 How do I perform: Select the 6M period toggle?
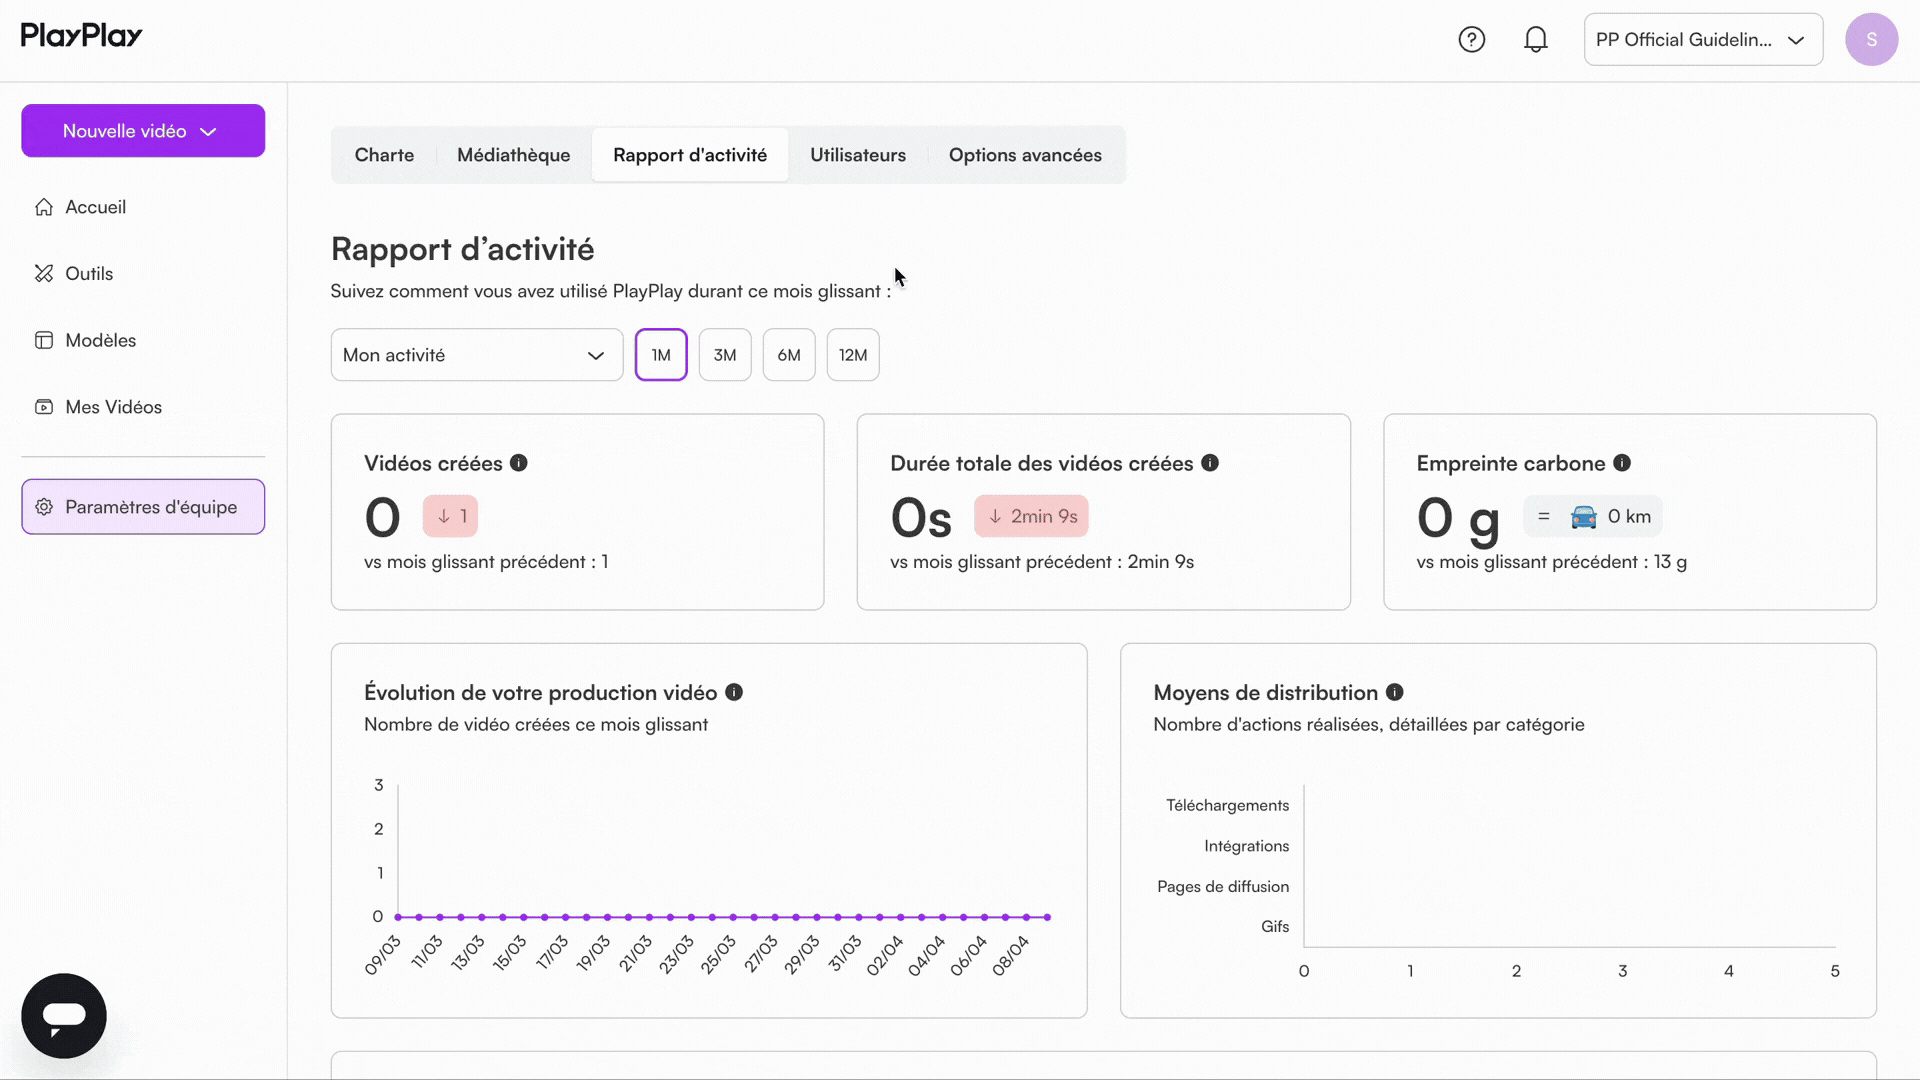789,355
